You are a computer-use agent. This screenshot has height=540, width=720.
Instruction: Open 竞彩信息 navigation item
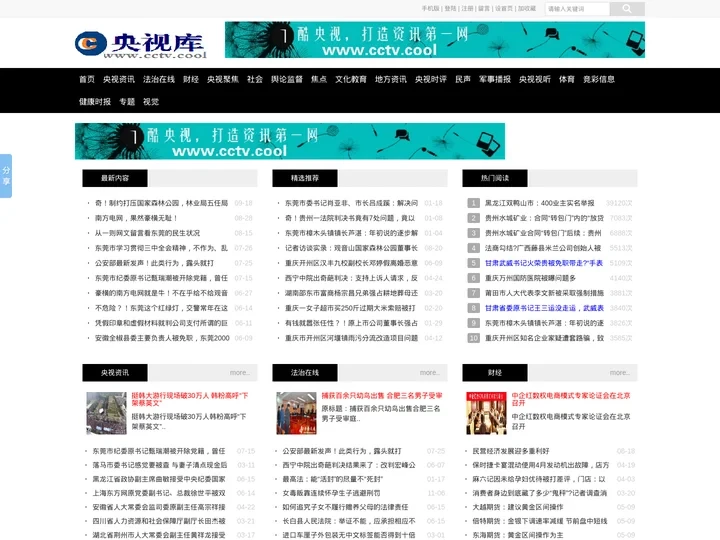click(599, 79)
